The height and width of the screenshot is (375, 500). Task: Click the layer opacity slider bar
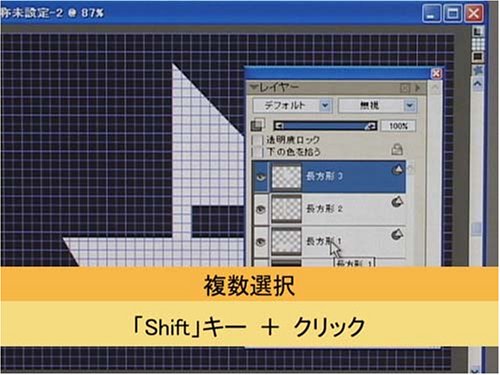coord(325,126)
